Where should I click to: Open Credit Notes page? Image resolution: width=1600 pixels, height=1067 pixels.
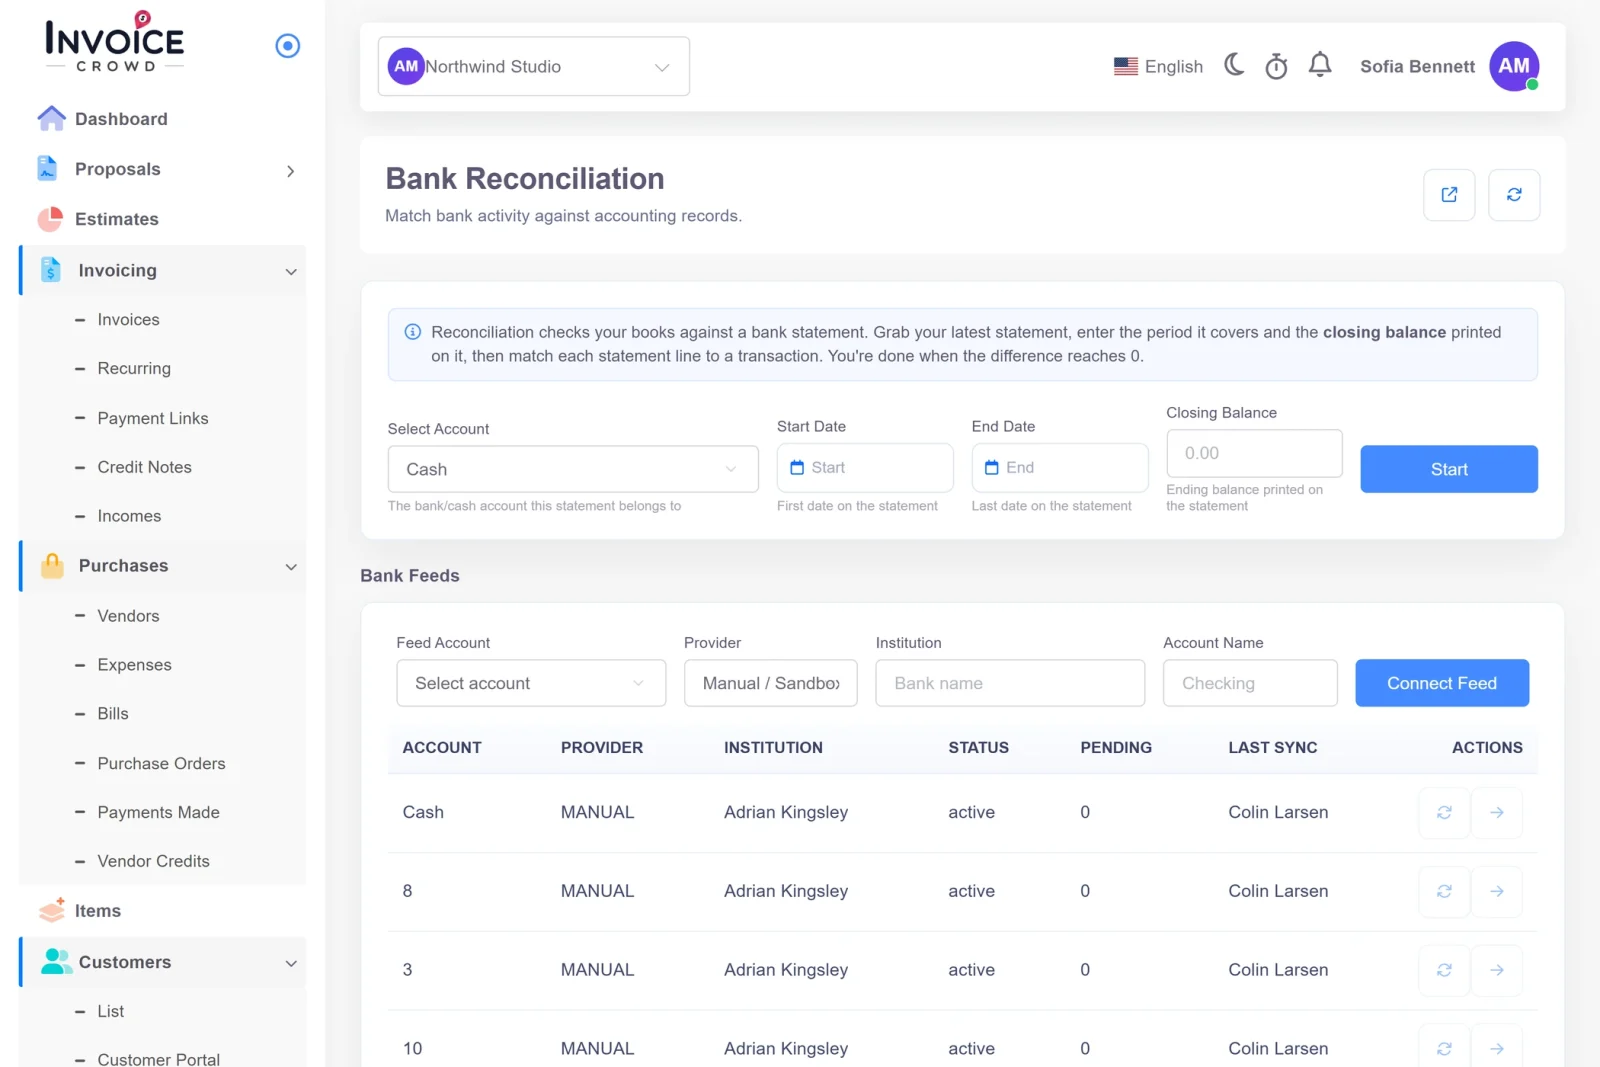point(144,467)
